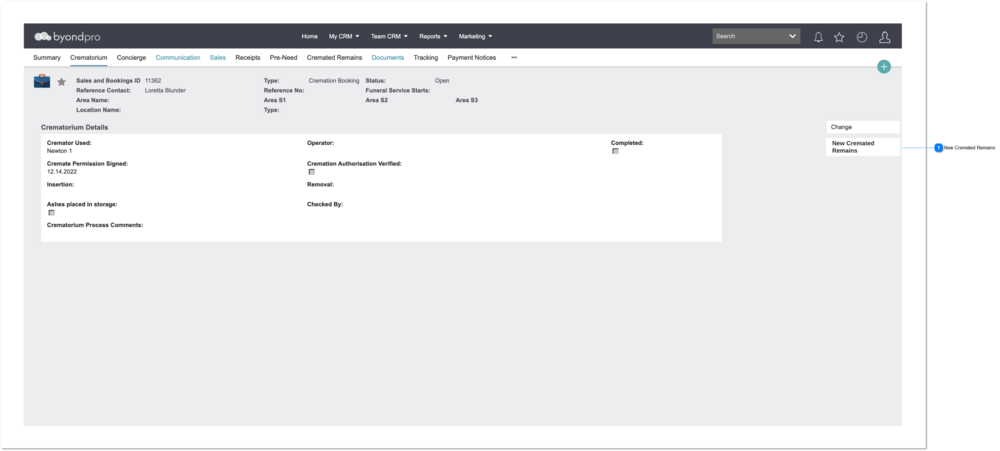Click the Checked By label
Viewport: 1000px width, 451px height.
tap(325, 205)
